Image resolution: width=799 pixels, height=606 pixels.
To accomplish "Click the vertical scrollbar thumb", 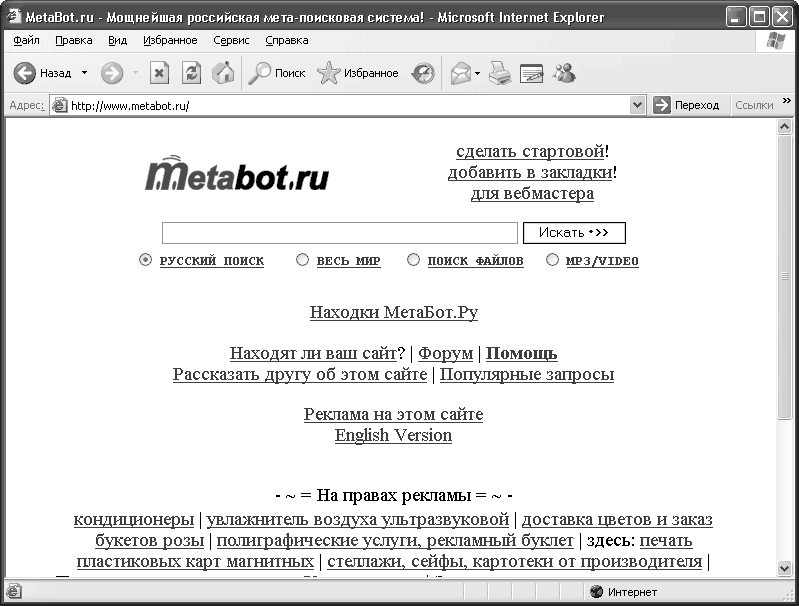I will pos(785,276).
